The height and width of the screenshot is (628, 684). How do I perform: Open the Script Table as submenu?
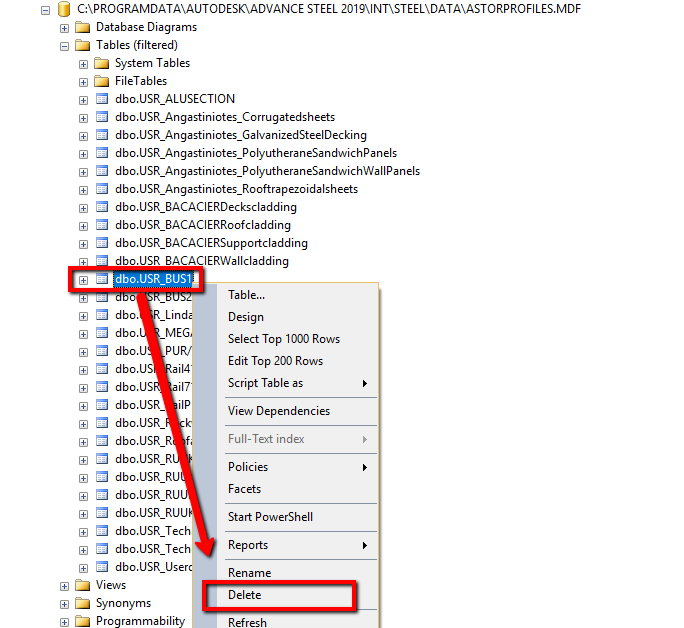tap(297, 383)
